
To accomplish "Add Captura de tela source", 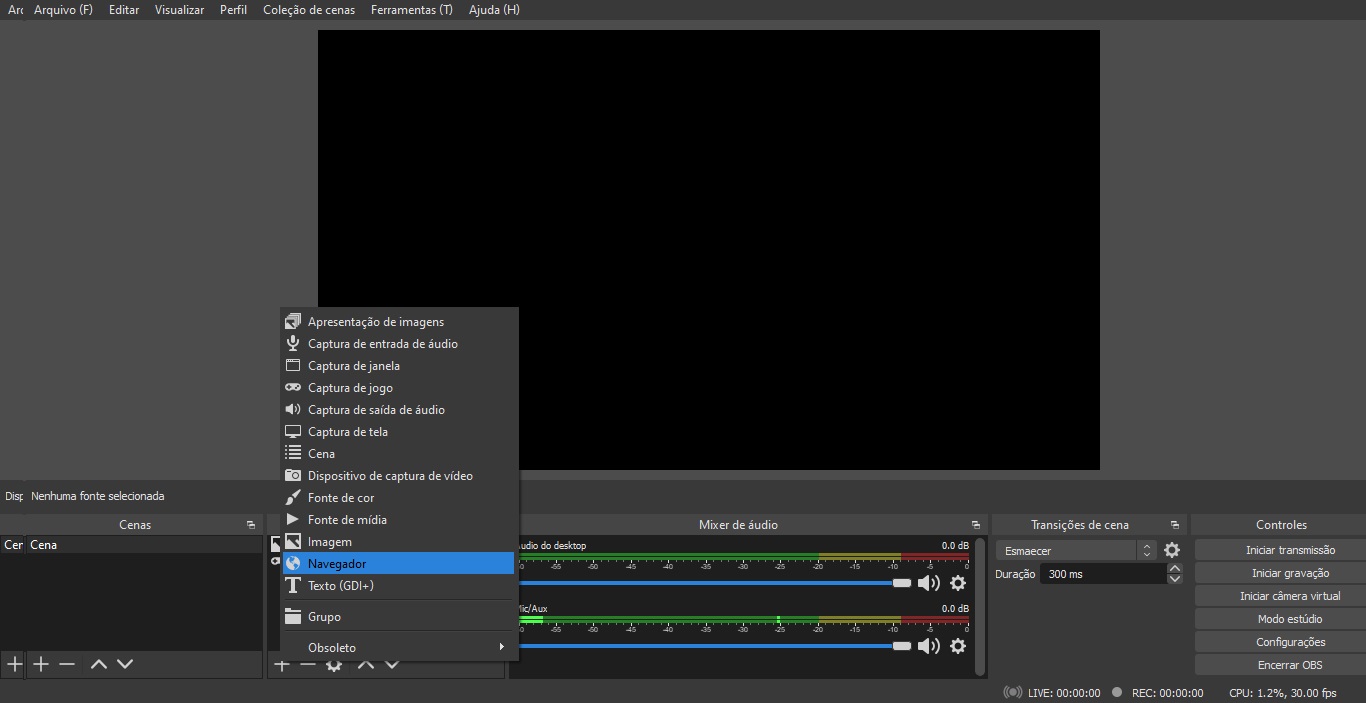I will [x=347, y=432].
